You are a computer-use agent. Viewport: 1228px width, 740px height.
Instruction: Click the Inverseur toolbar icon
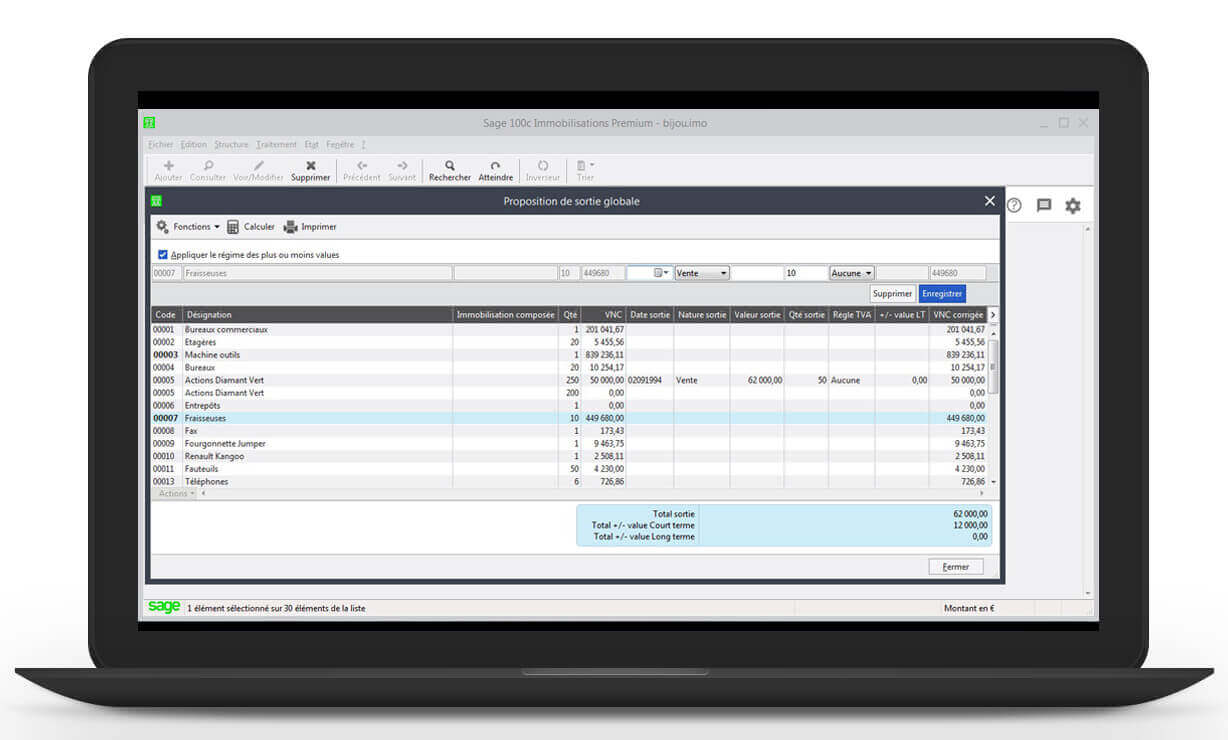click(x=543, y=166)
